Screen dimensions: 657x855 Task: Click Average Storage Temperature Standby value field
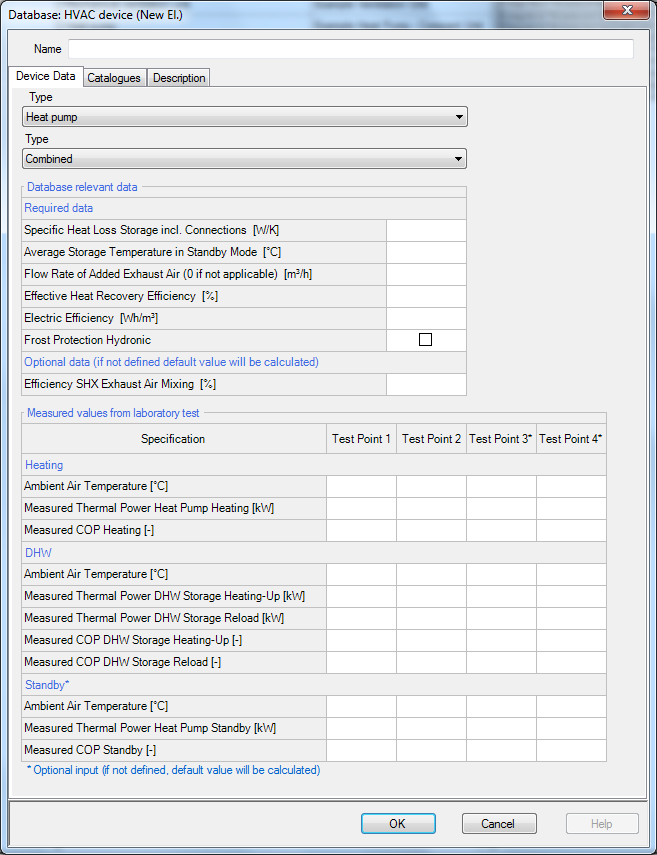[426, 252]
